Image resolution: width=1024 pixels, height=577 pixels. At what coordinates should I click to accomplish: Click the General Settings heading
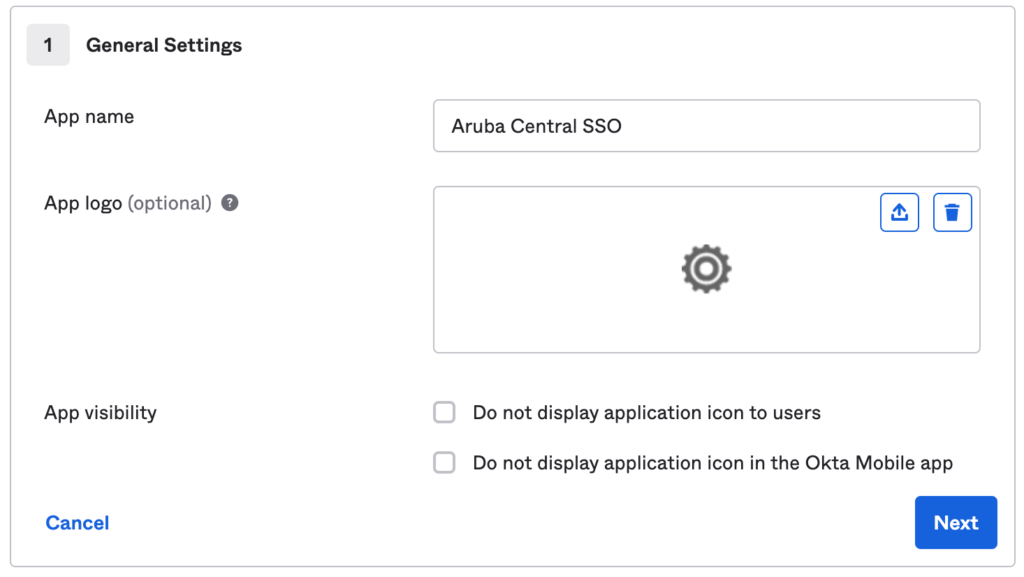click(164, 45)
